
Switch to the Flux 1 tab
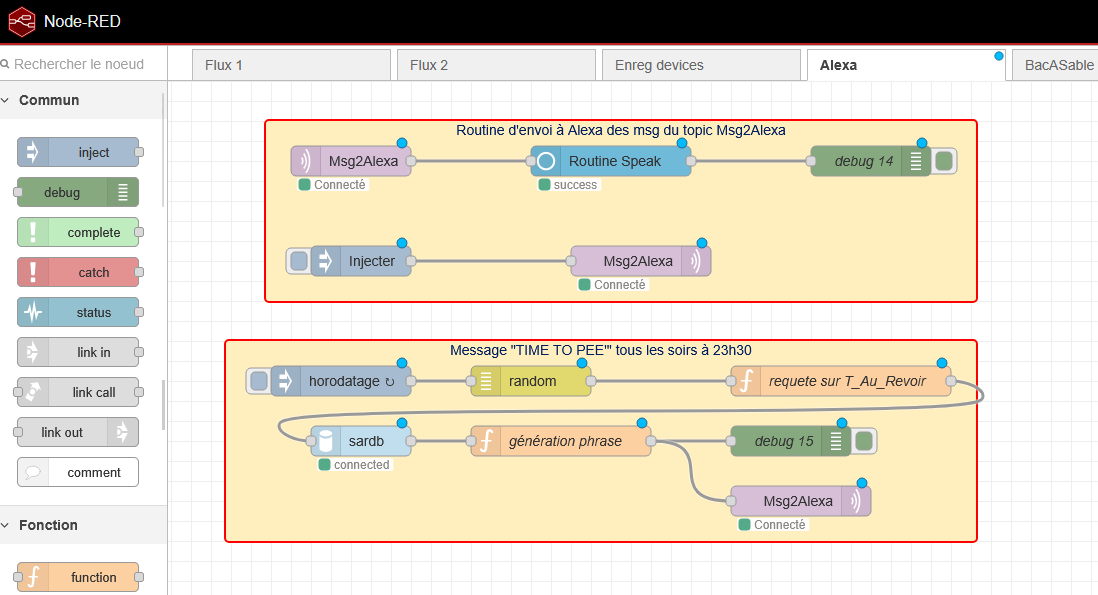290,65
